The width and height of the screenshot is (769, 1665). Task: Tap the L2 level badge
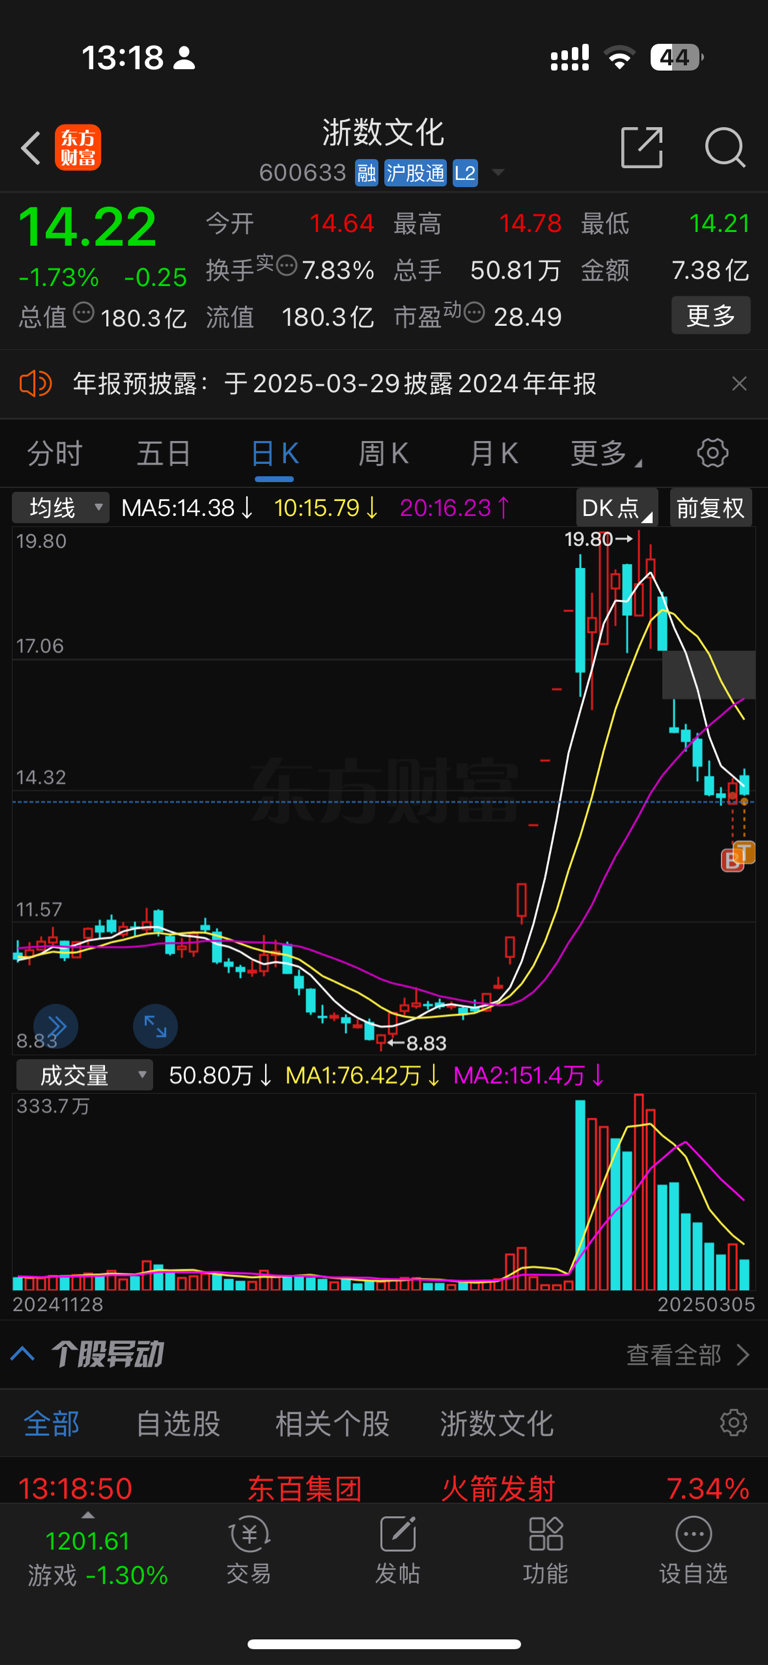[x=465, y=173]
